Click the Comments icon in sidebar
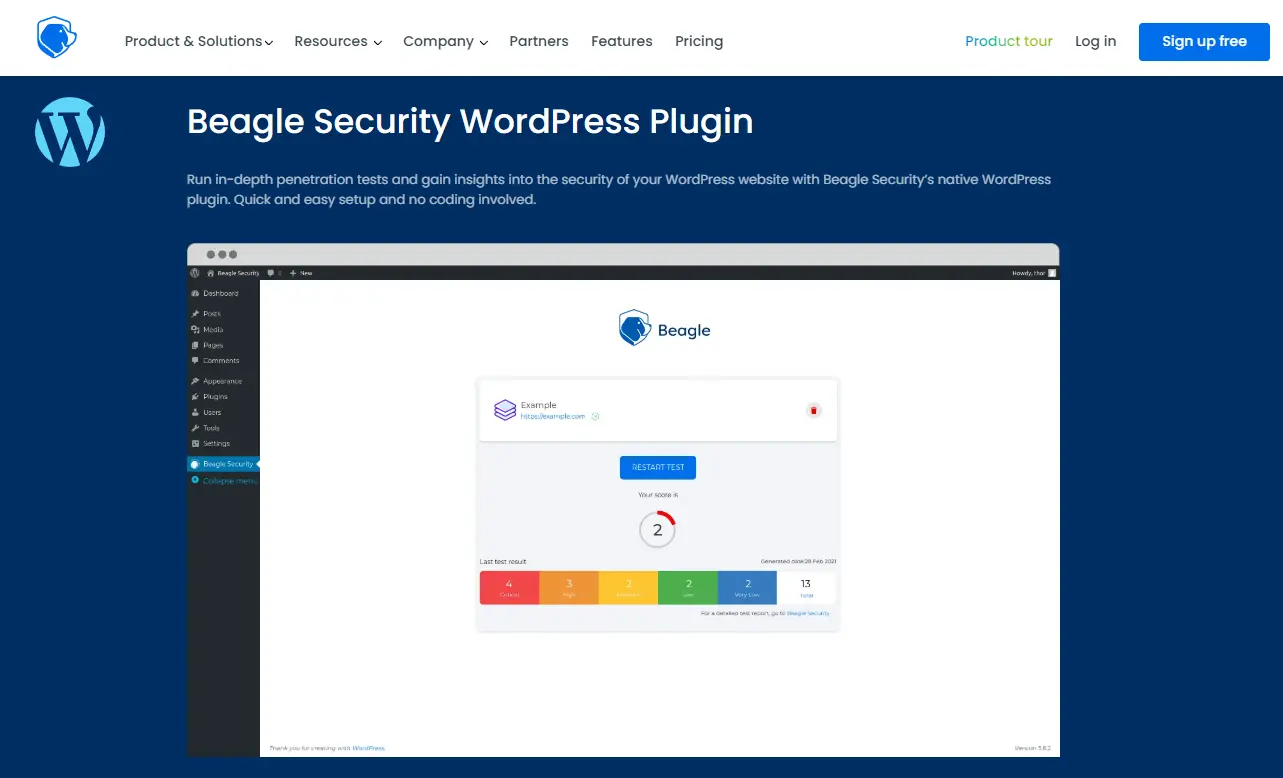The height and width of the screenshot is (778, 1283). coord(195,360)
